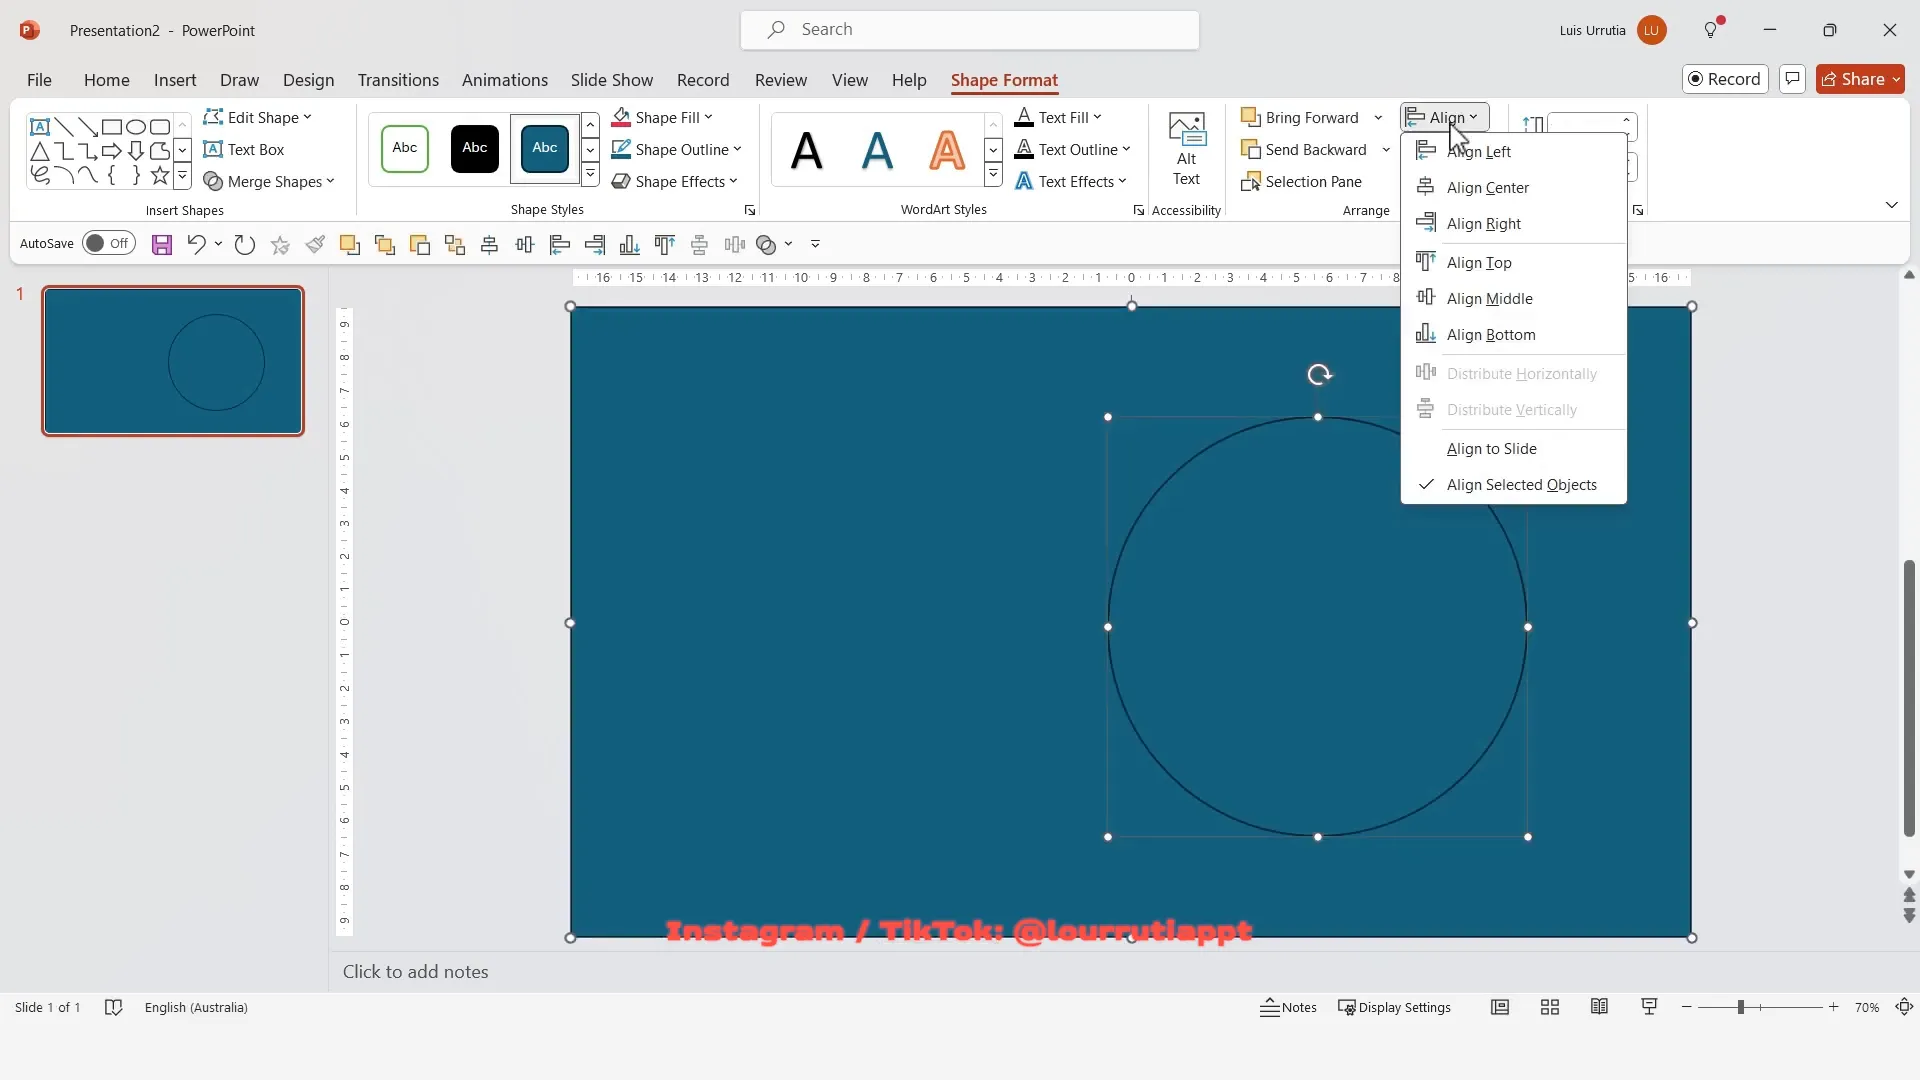Switch to the Insert tab
The image size is (1920, 1080).
point(175,80)
